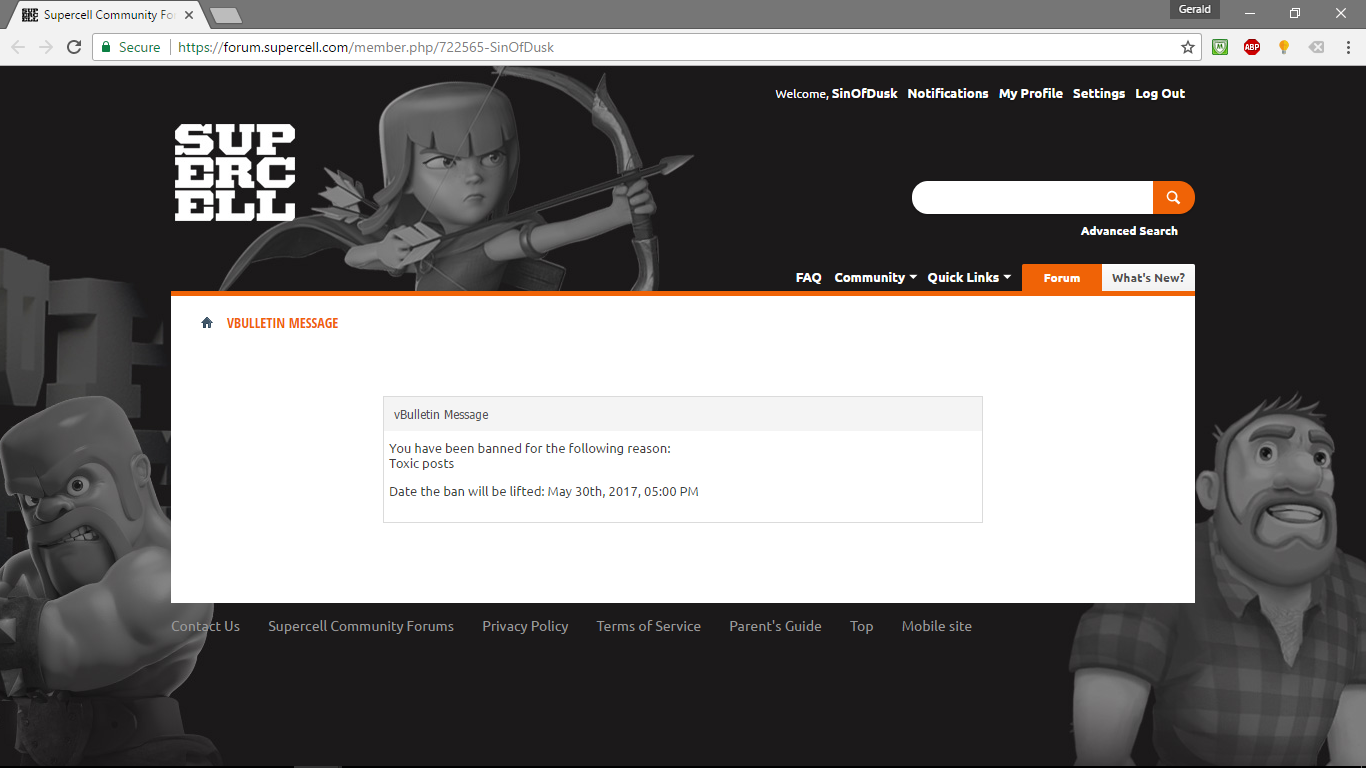Click the green extension icon in toolbar
This screenshot has height=768, width=1366.
coord(1220,47)
